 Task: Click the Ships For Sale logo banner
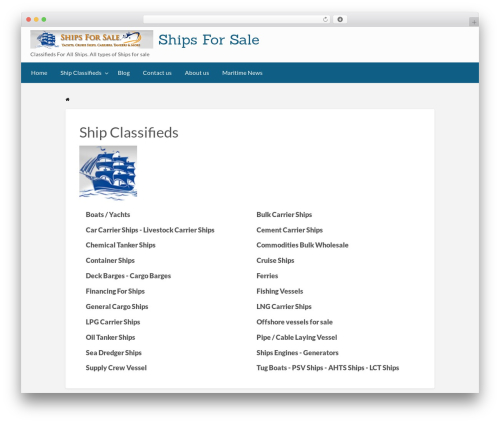click(91, 39)
